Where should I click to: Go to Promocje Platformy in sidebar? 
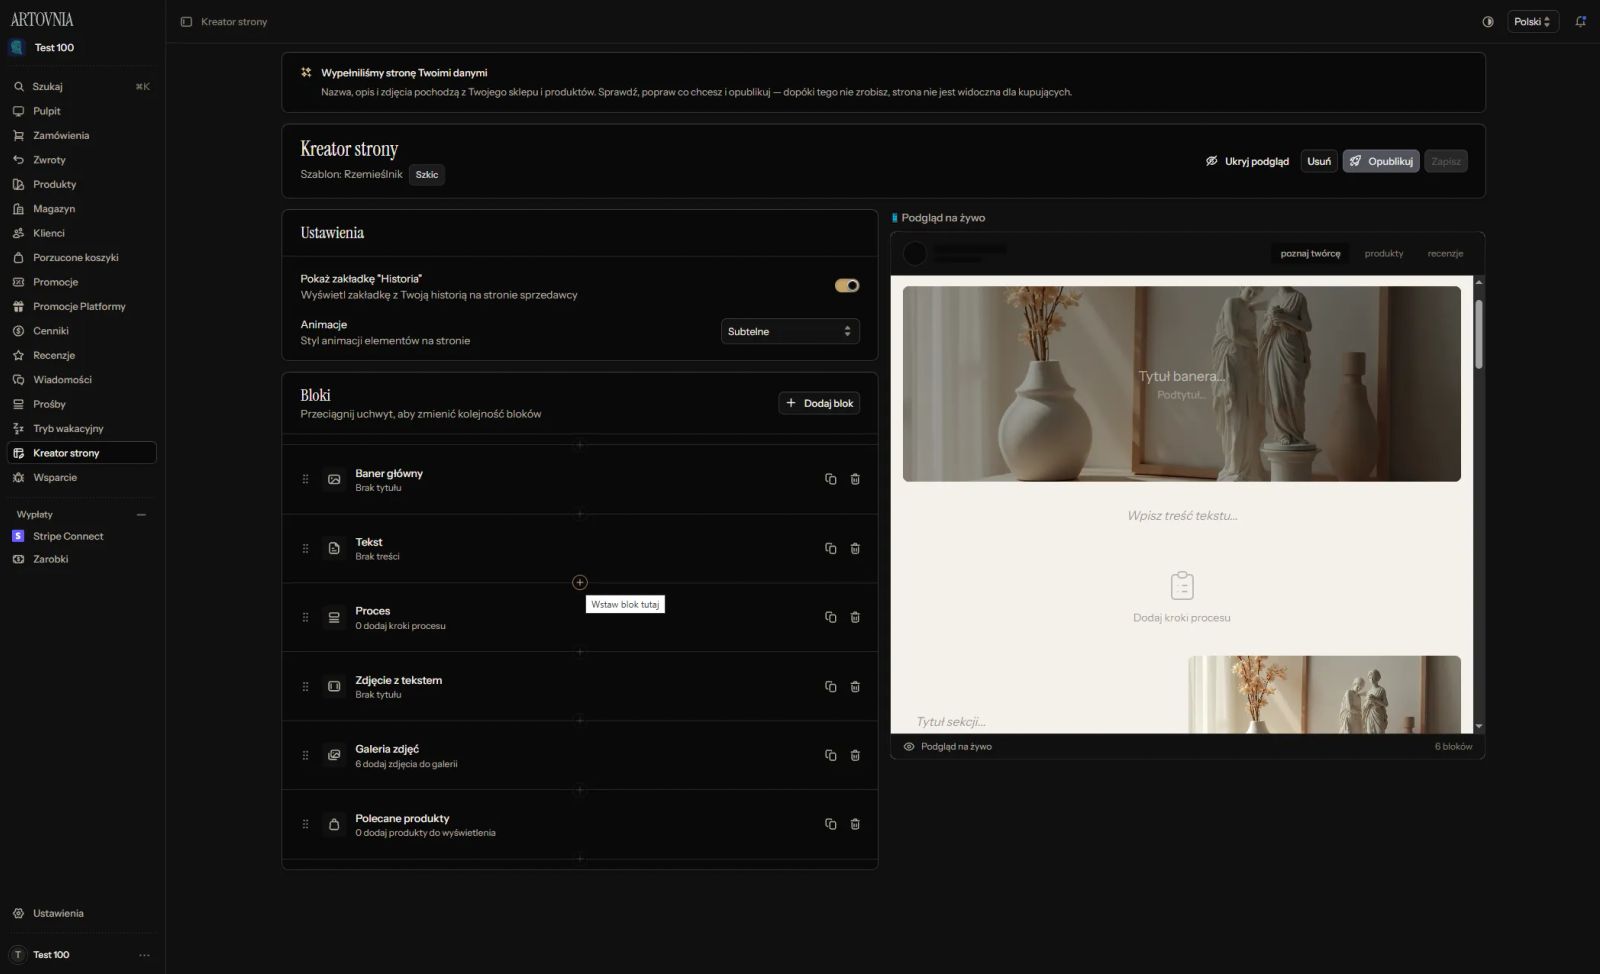(82, 307)
